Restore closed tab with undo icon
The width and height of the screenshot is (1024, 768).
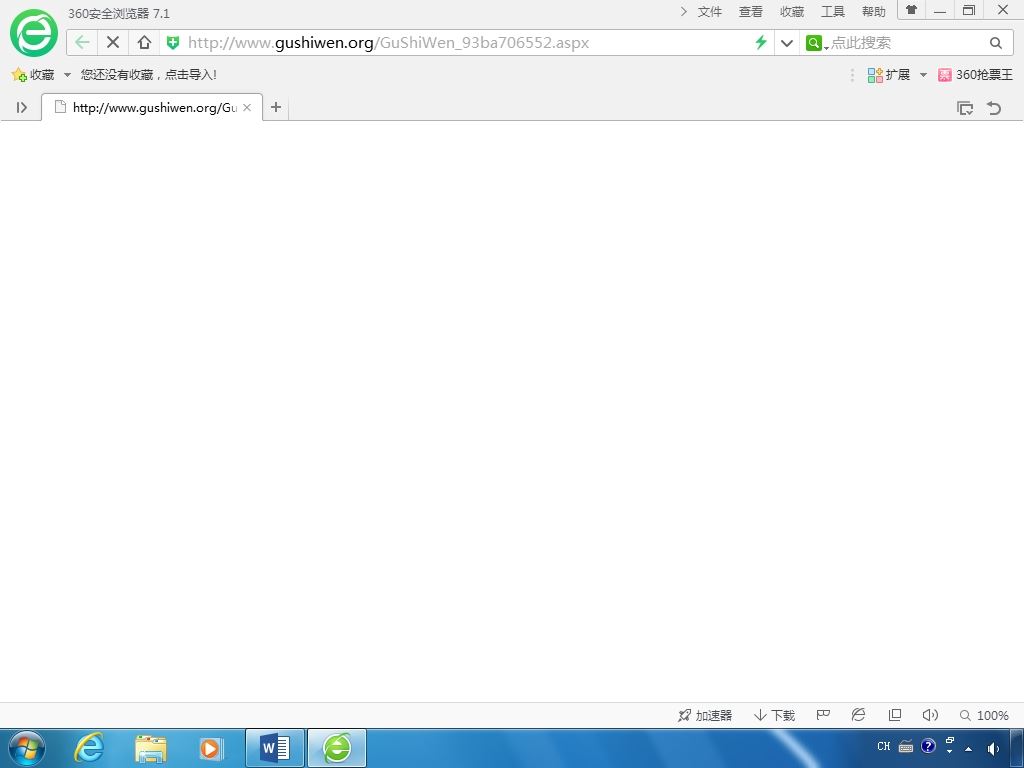pyautogui.click(x=994, y=108)
